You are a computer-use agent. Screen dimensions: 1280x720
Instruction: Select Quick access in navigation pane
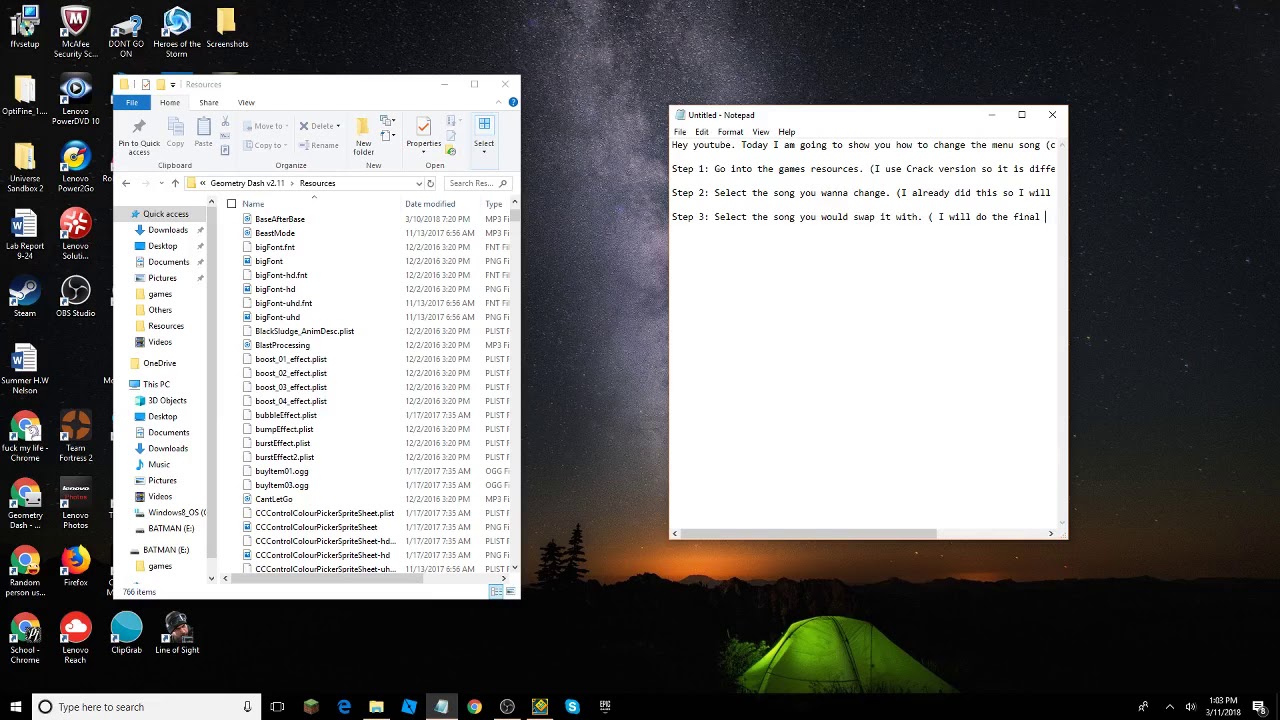coord(165,214)
